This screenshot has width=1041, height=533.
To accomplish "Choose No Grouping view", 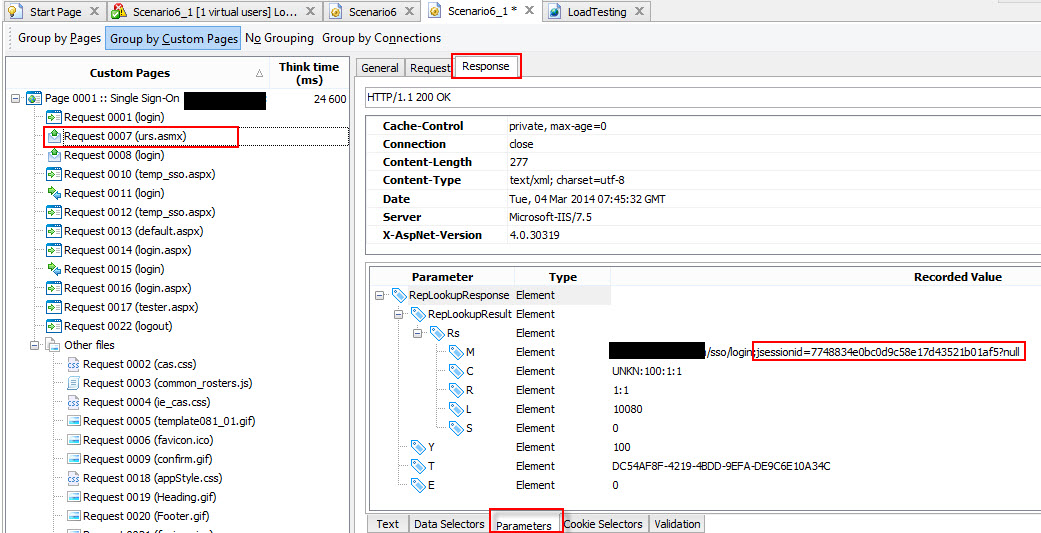I will coord(279,38).
